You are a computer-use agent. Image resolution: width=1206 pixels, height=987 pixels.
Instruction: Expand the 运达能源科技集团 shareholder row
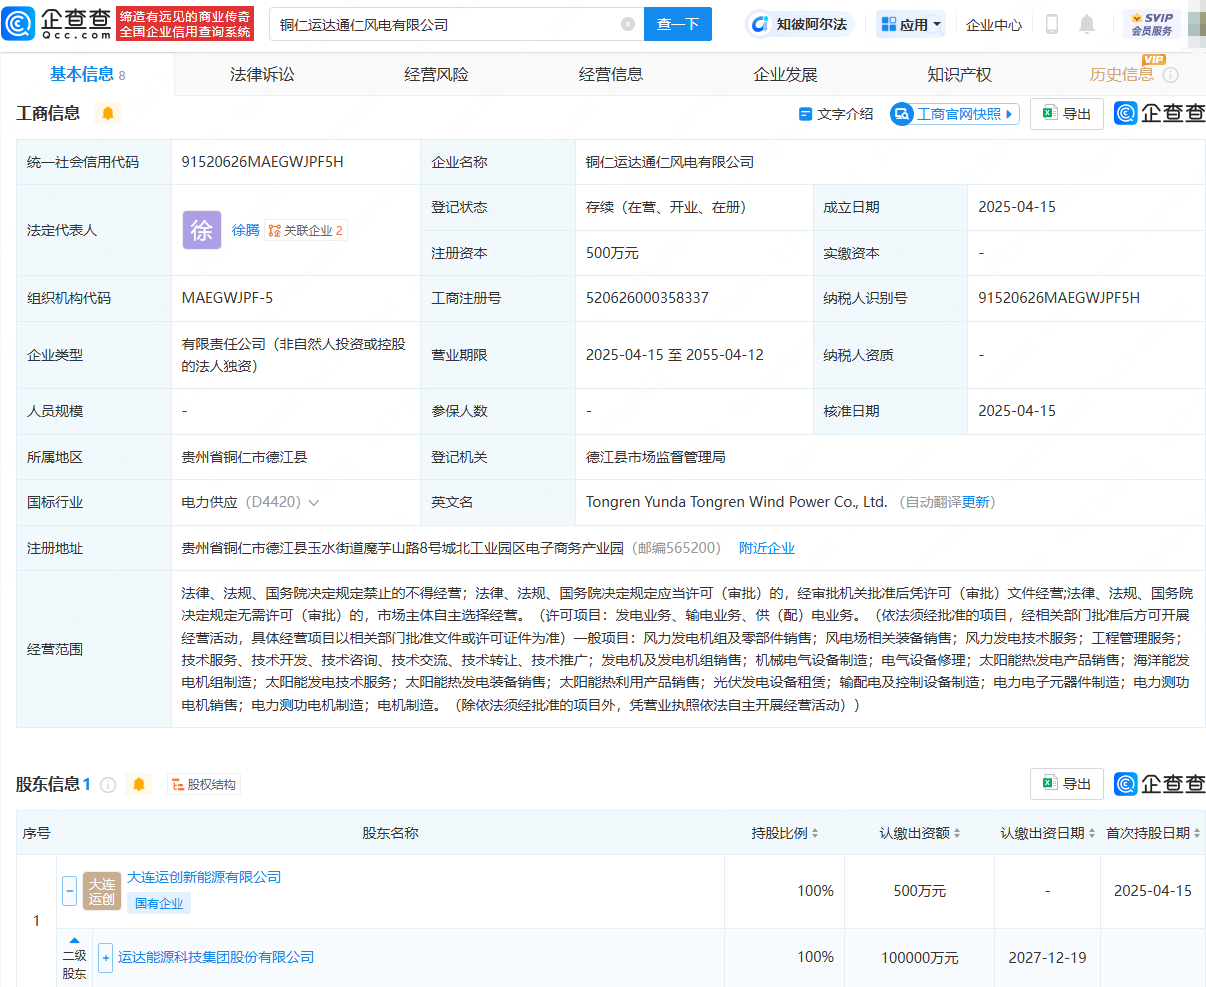[x=105, y=957]
